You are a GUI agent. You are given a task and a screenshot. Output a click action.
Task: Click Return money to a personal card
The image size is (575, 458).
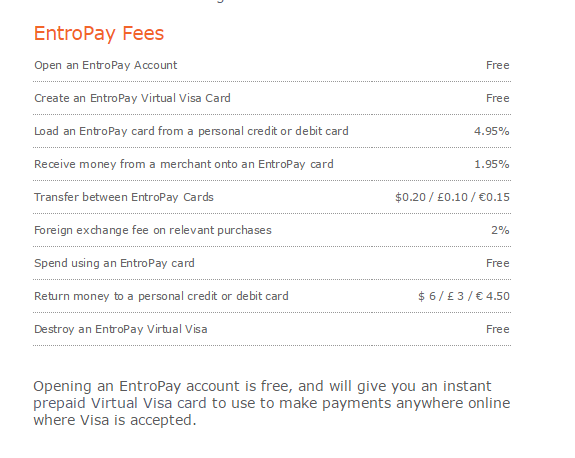pos(161,296)
